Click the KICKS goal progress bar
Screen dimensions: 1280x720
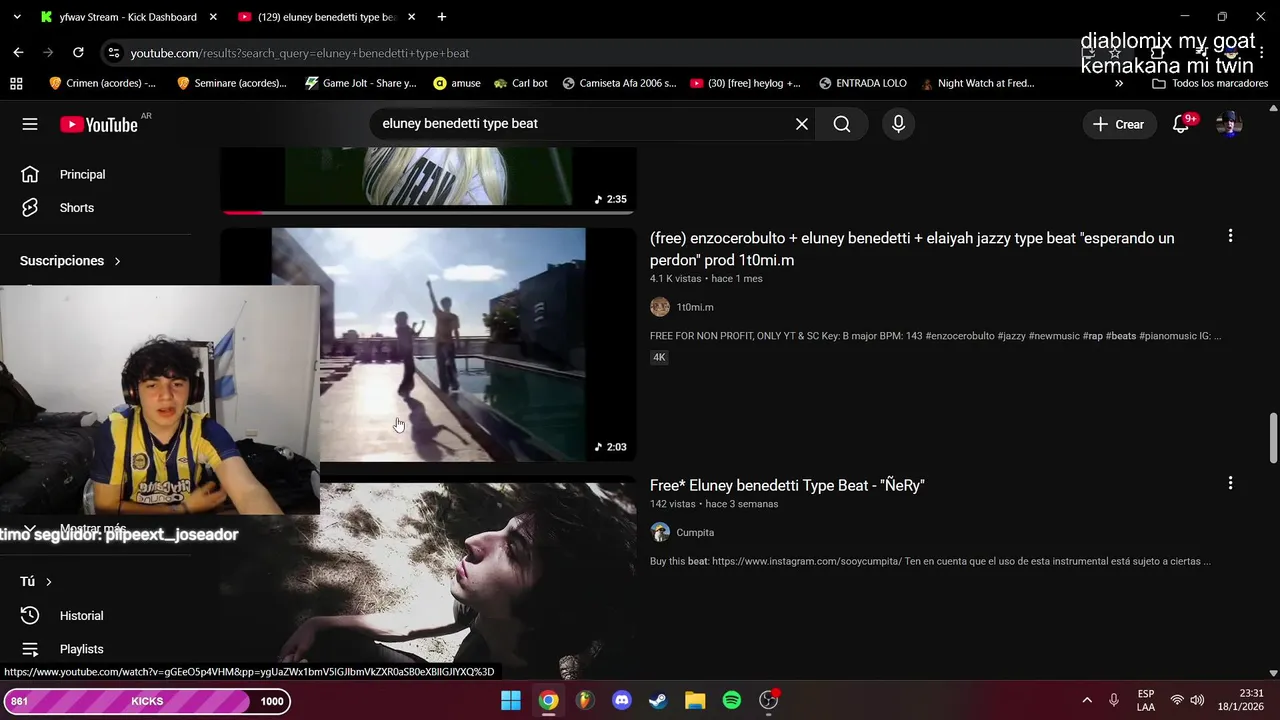click(x=147, y=701)
